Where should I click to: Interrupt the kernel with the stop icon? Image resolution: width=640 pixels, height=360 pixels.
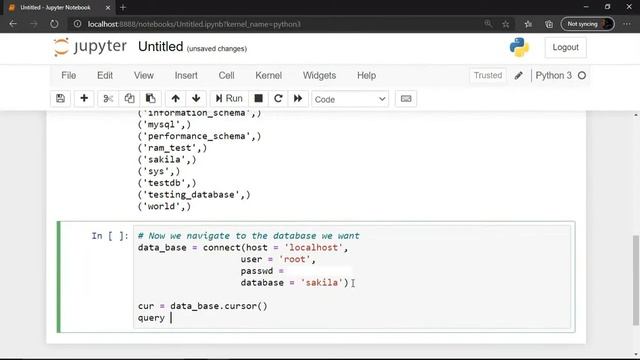coord(258,99)
